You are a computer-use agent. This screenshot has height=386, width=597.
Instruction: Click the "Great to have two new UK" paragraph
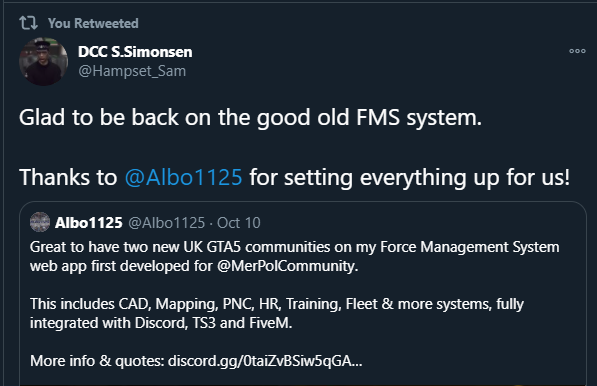[x=295, y=257]
